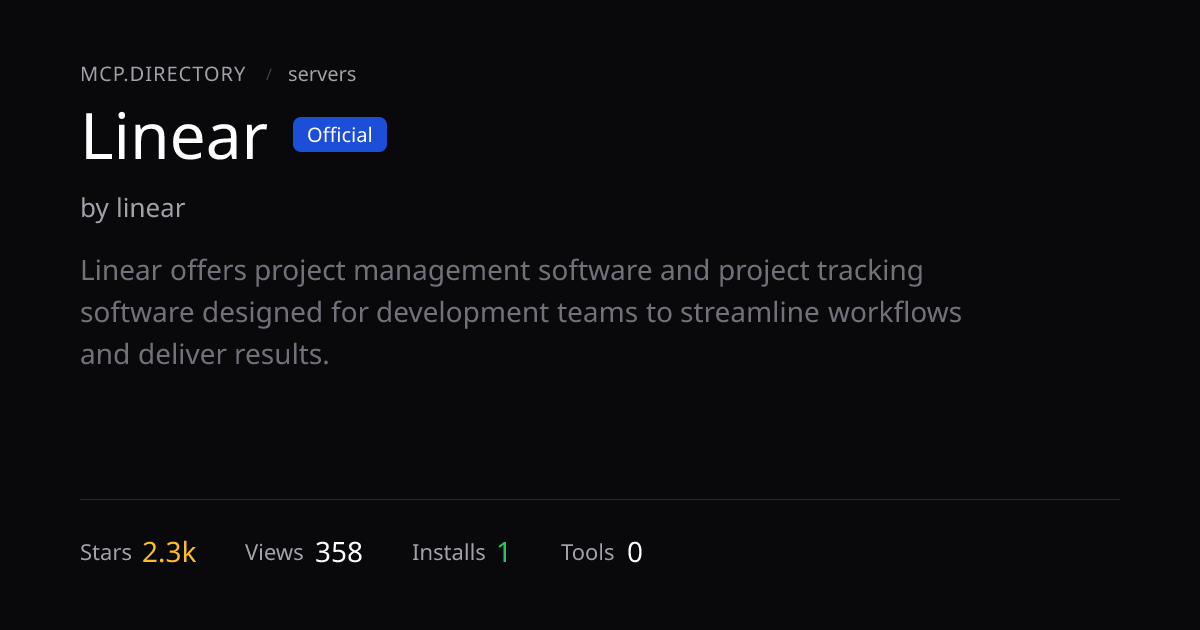Click the word 'streamline' in description
This screenshot has width=1200, height=630.
point(744,312)
